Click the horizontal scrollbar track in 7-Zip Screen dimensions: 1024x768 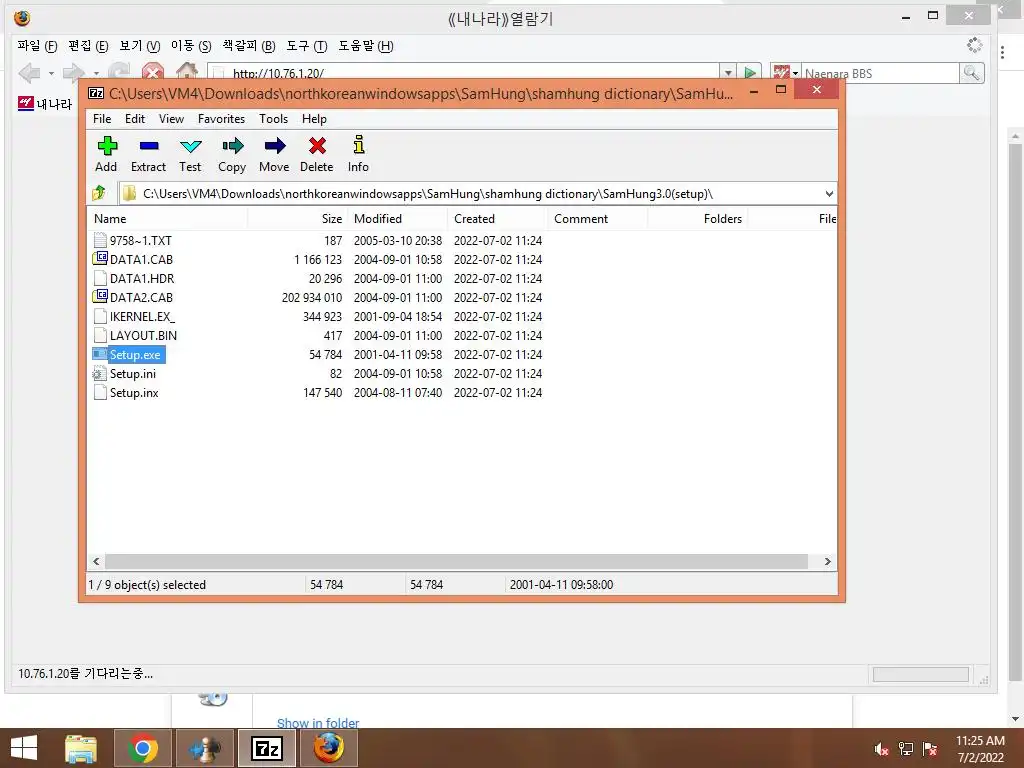point(456,562)
